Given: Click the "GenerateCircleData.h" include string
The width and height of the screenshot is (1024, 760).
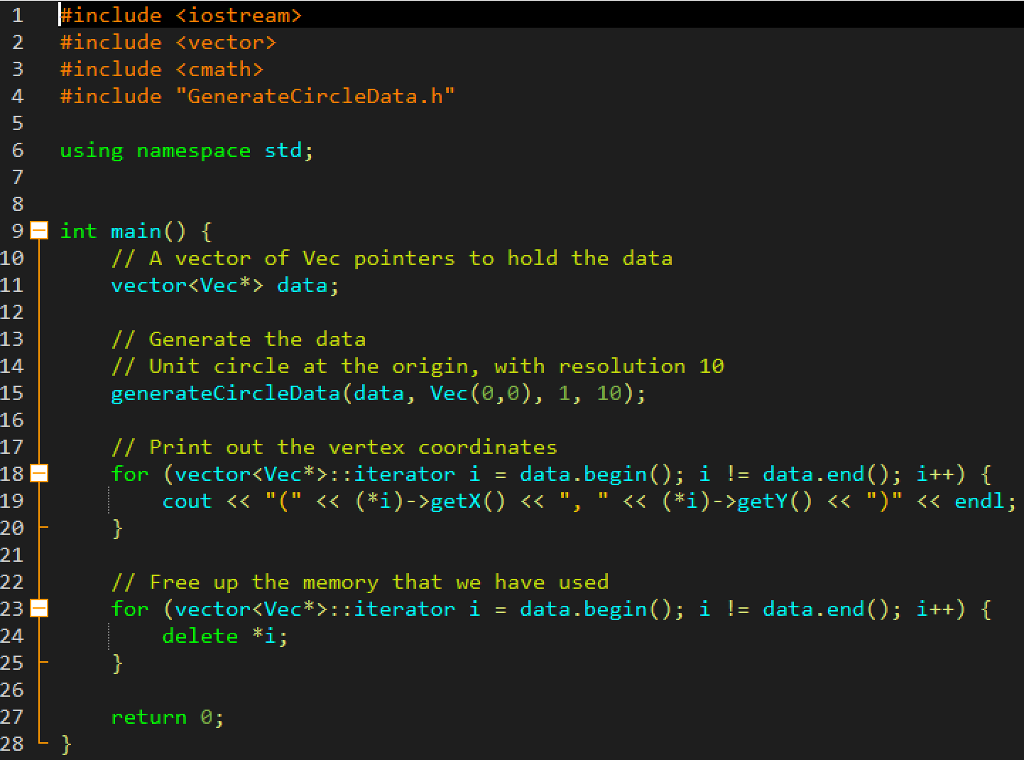Looking at the screenshot, I should pyautogui.click(x=308, y=96).
